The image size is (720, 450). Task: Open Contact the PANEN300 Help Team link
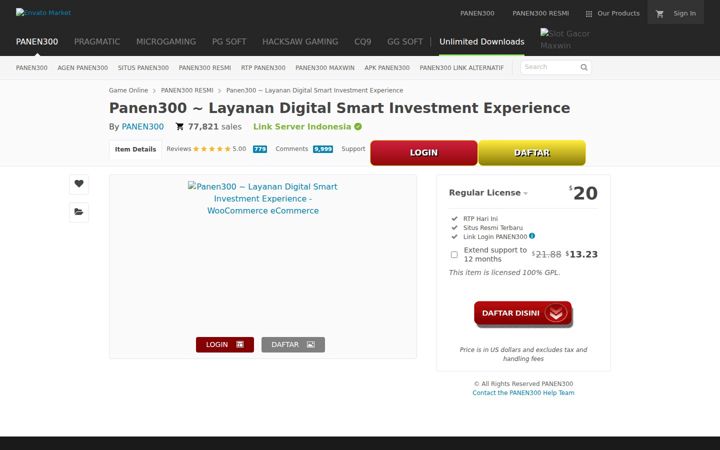pos(523,393)
